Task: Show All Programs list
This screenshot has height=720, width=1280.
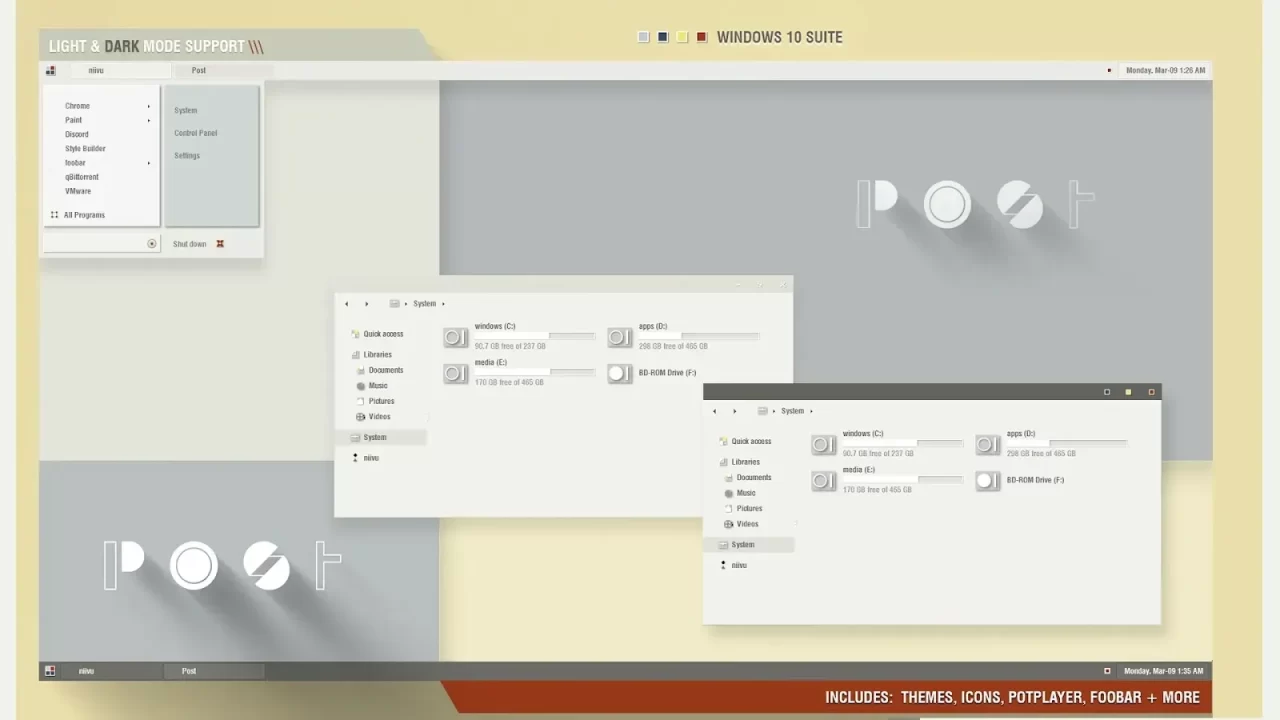Action: tap(84, 215)
